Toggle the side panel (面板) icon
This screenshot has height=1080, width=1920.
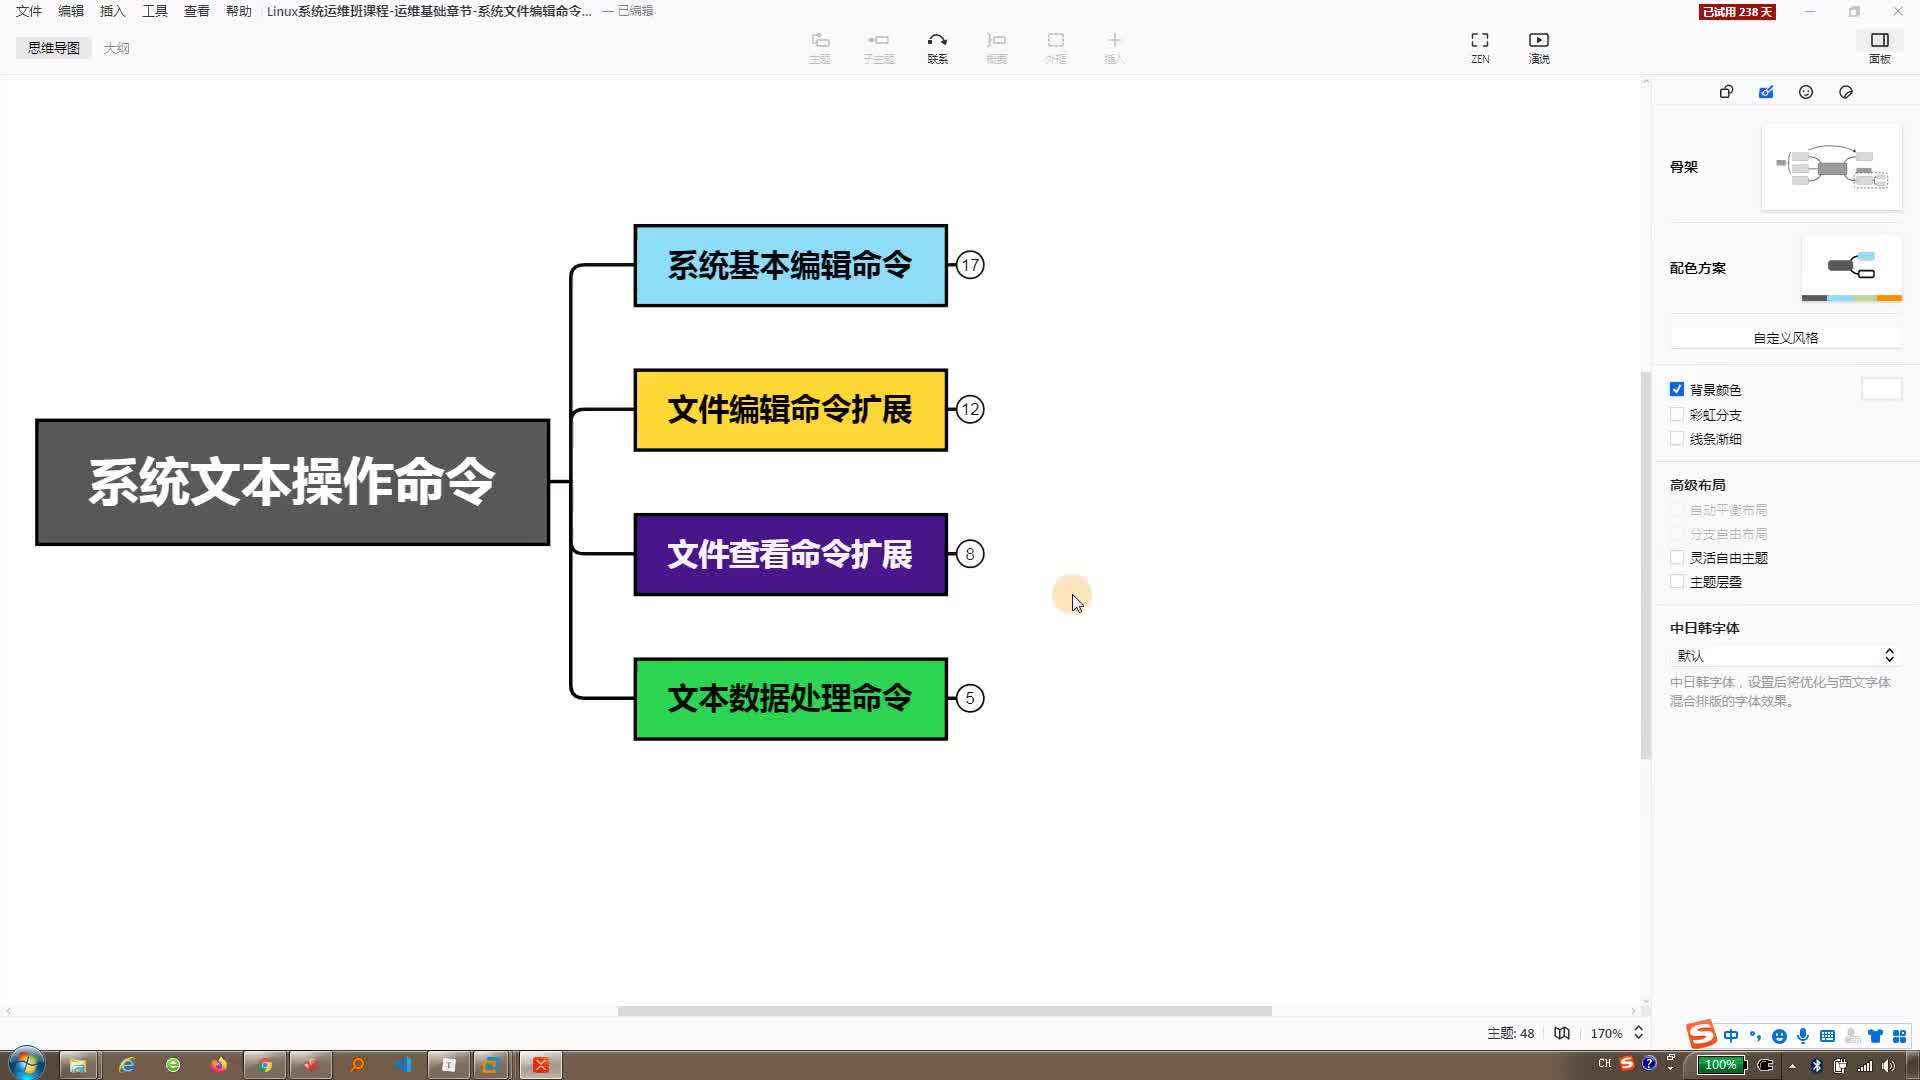tap(1880, 47)
